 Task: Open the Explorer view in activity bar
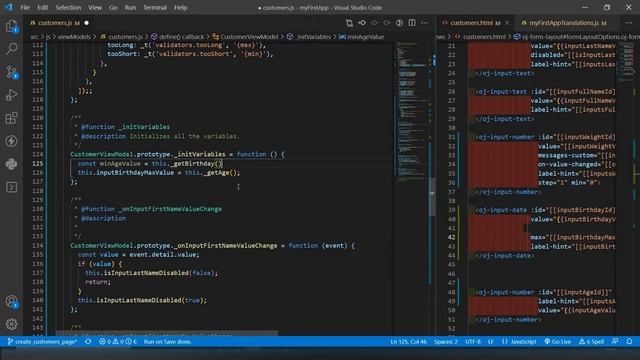click(x=11, y=27)
